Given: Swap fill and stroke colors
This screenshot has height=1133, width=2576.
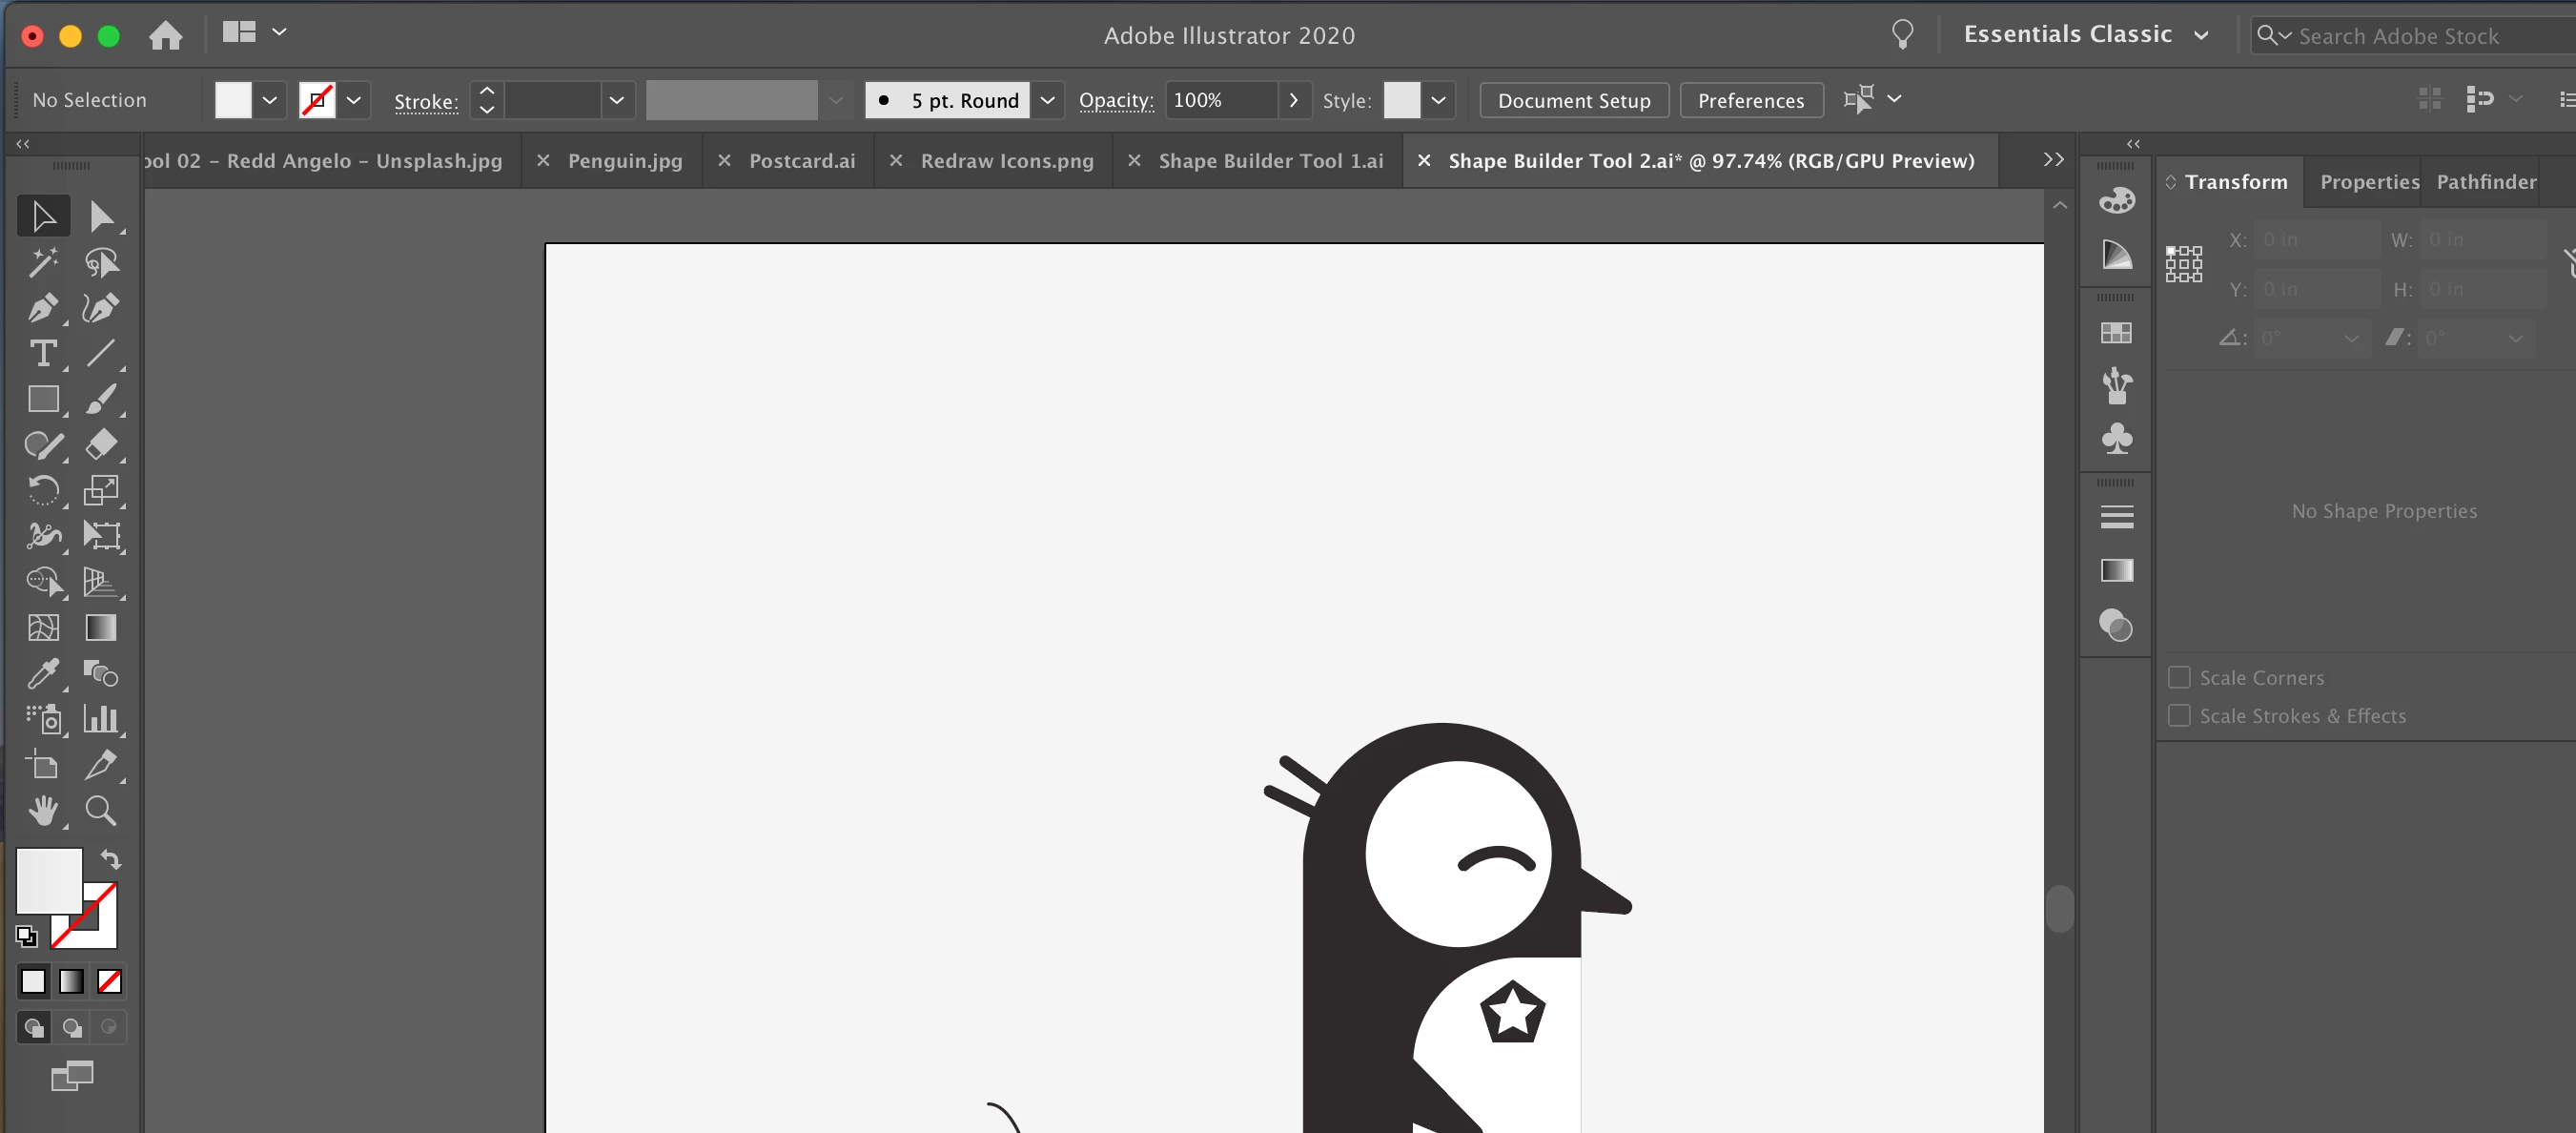Looking at the screenshot, I should tap(110, 859).
